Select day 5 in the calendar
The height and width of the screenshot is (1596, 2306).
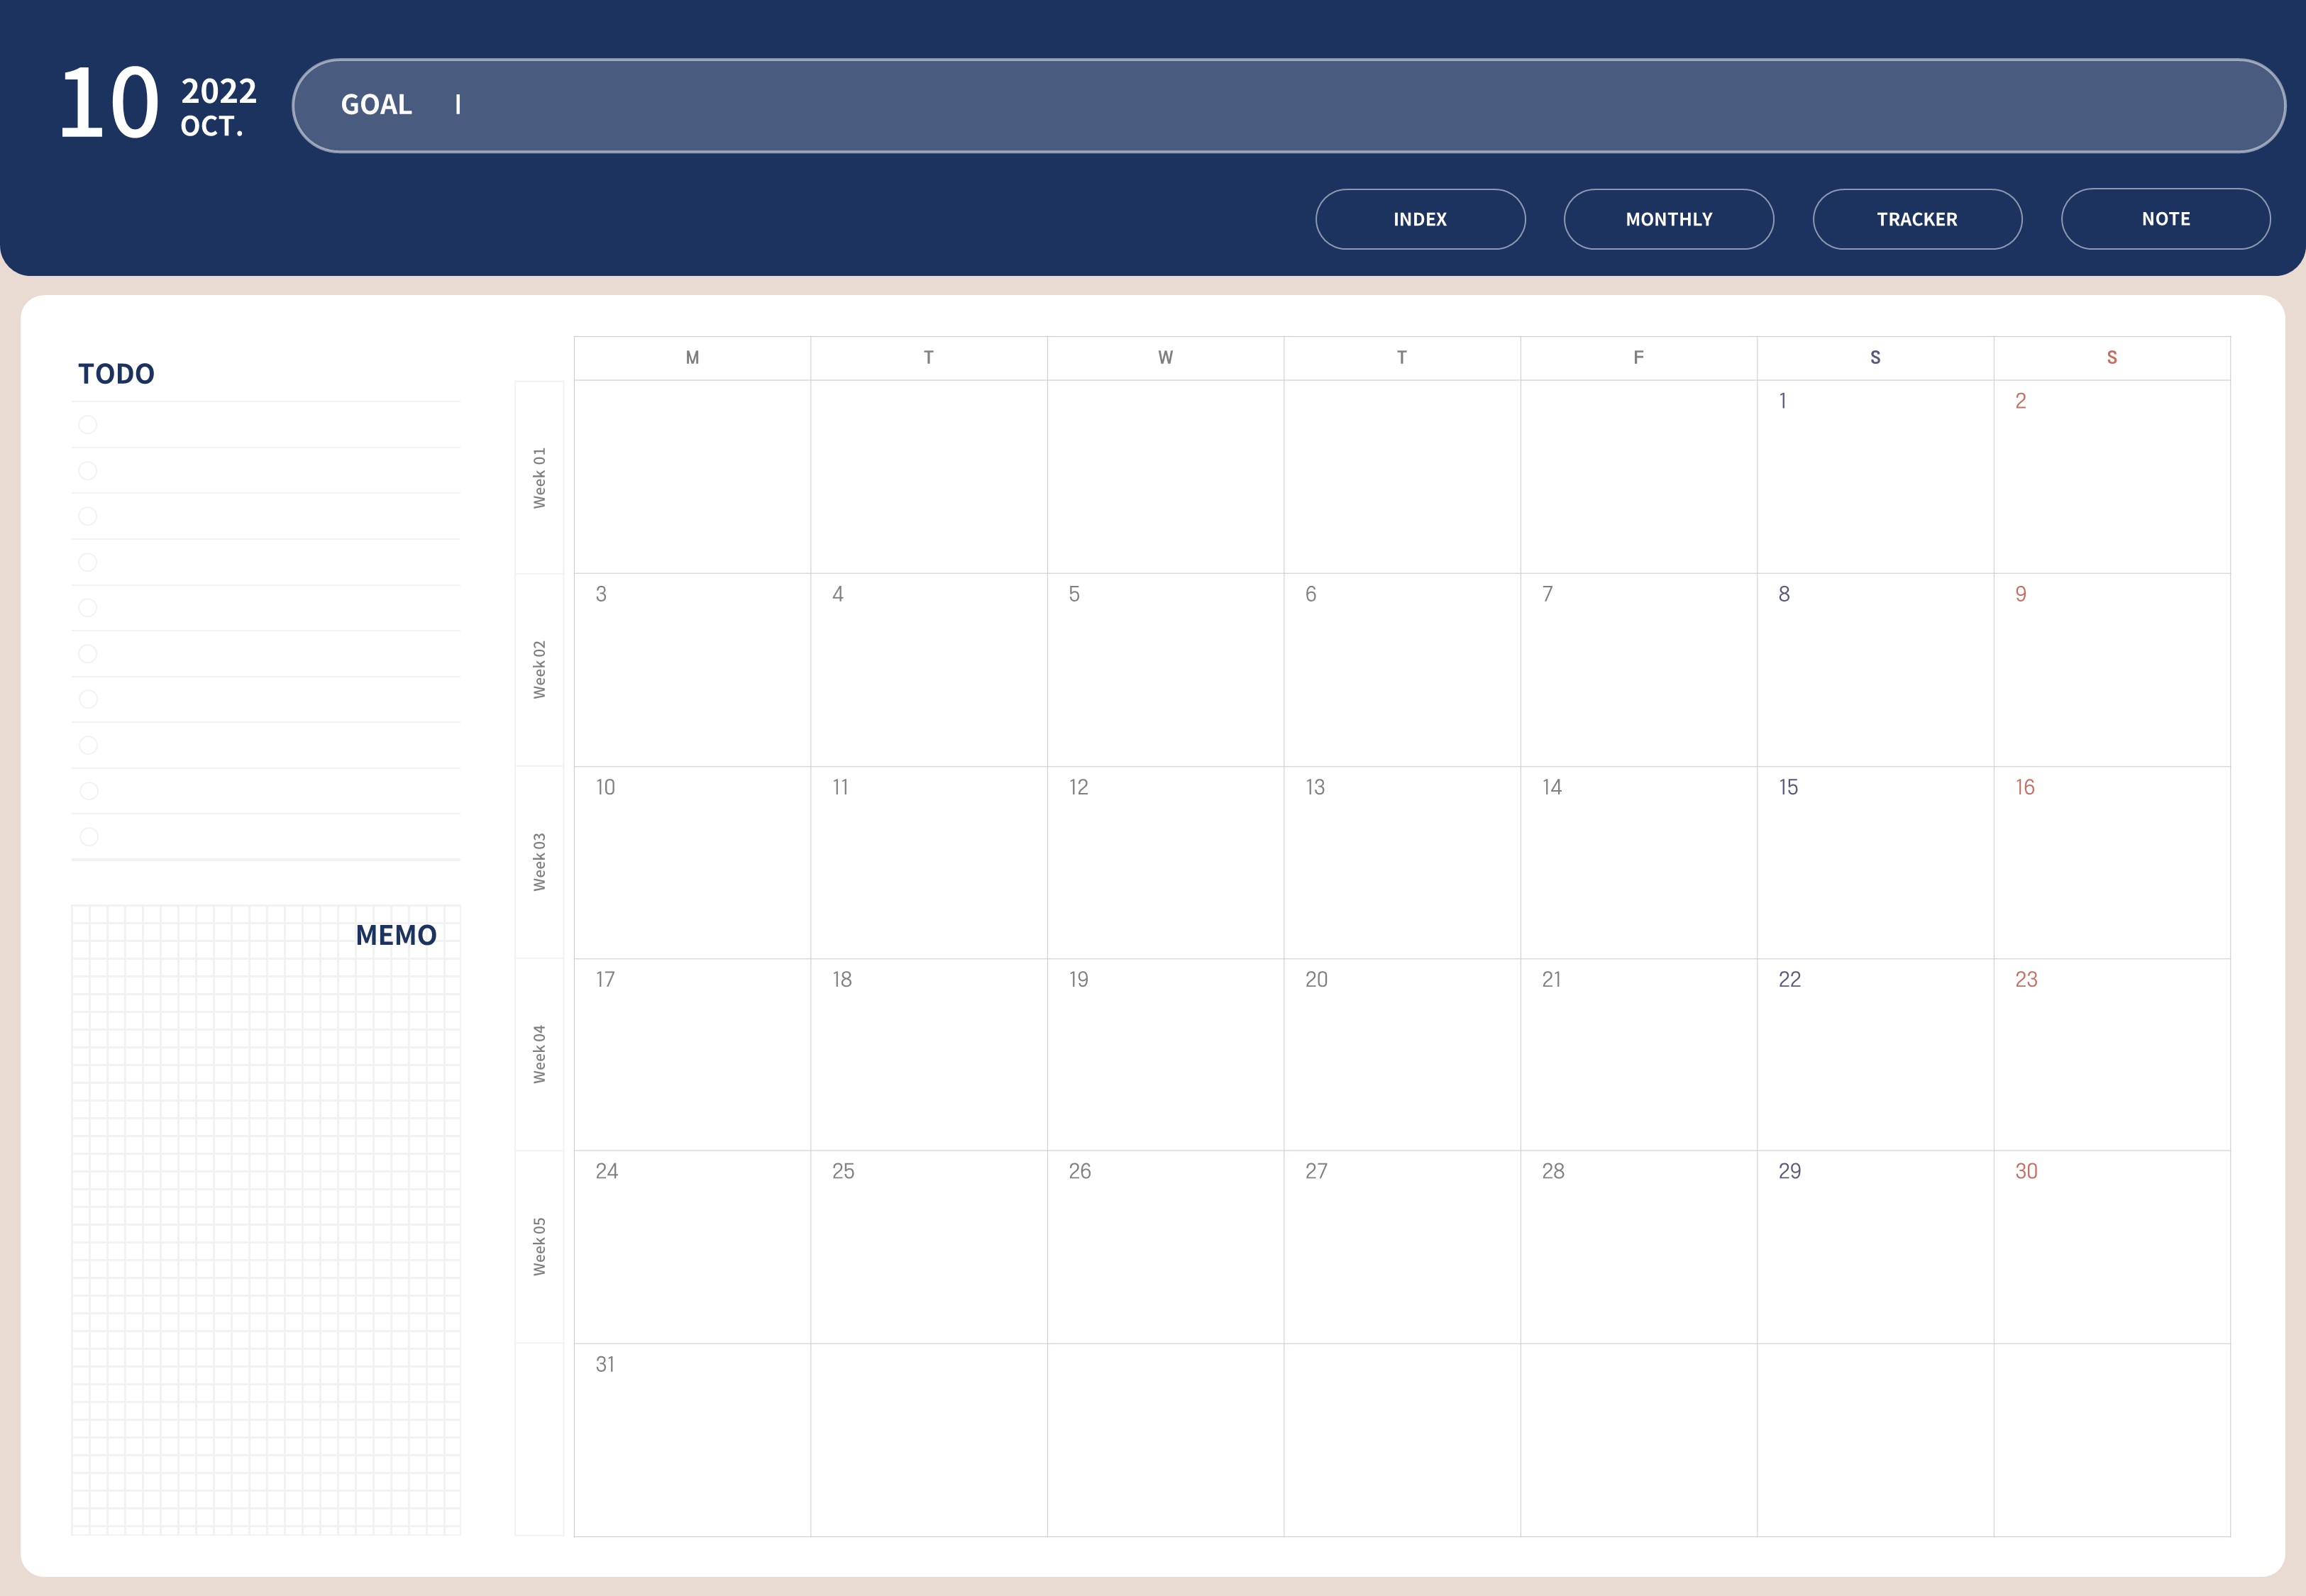click(1165, 670)
